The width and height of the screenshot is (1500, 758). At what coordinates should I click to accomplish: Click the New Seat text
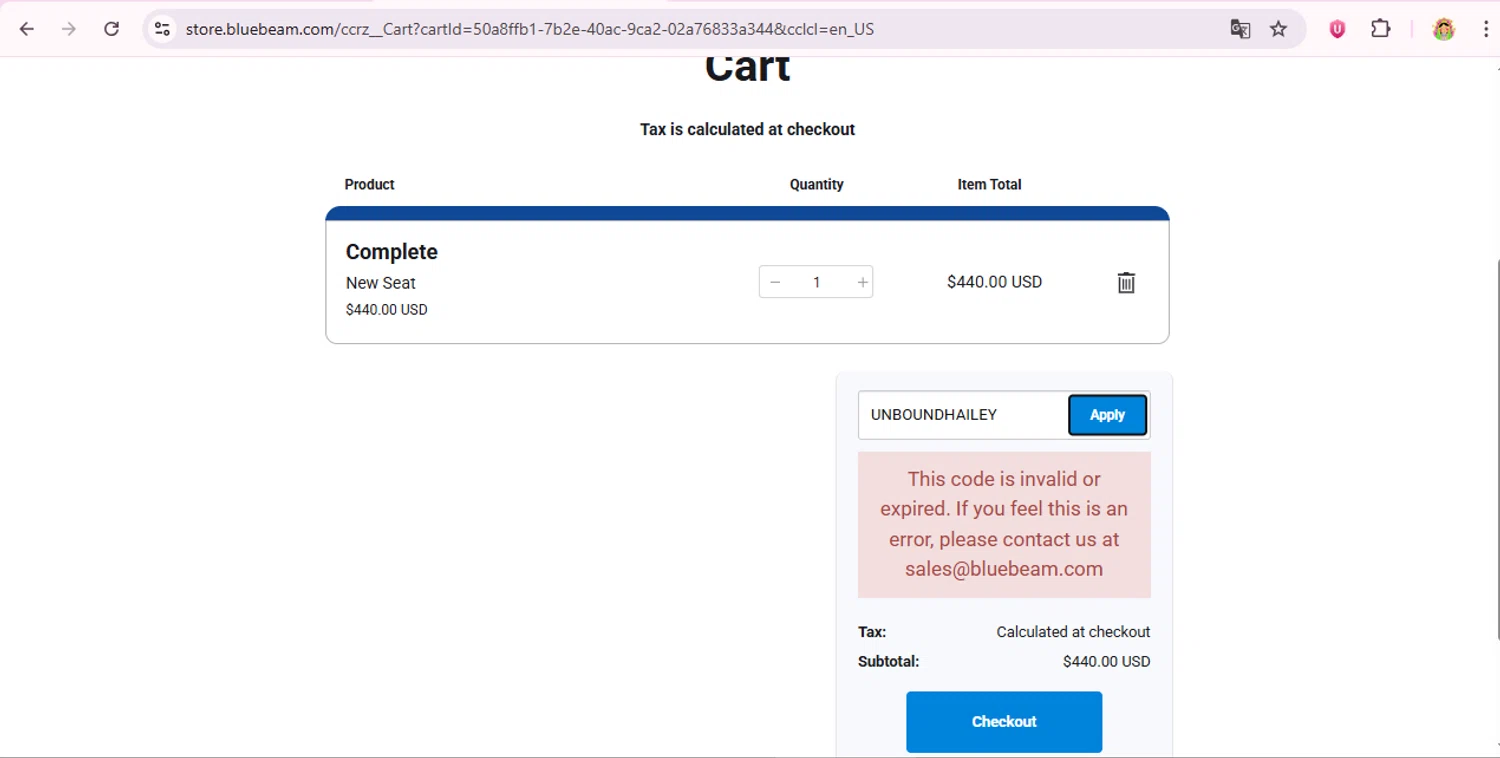[x=381, y=283]
